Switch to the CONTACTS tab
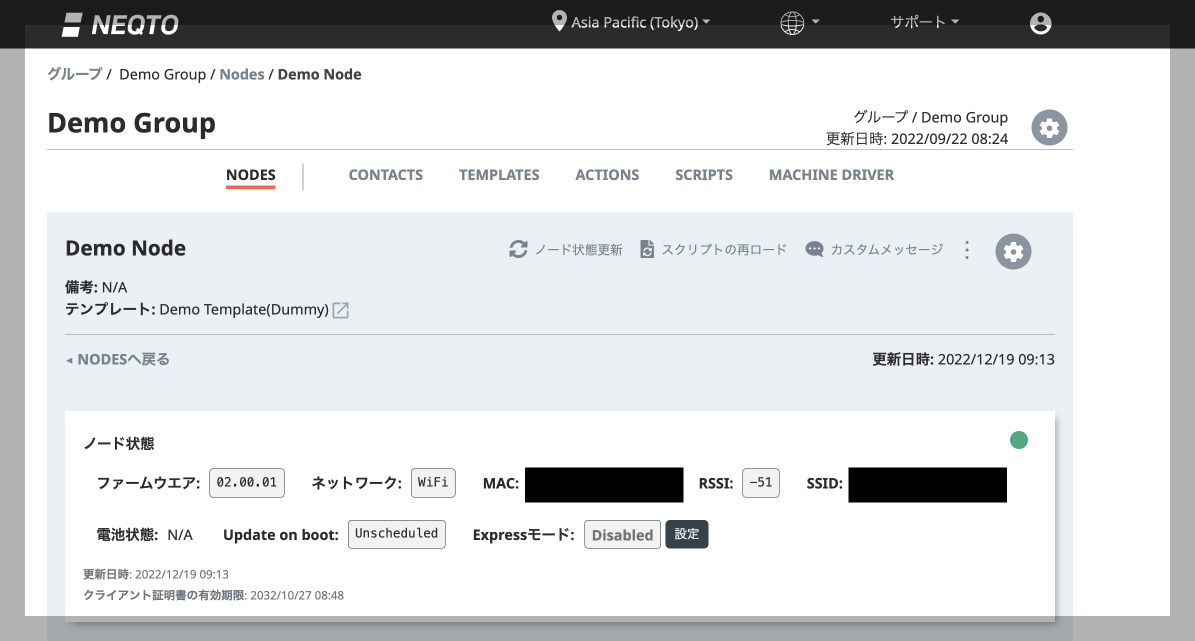Screen dimensions: 1195x641 point(385,175)
